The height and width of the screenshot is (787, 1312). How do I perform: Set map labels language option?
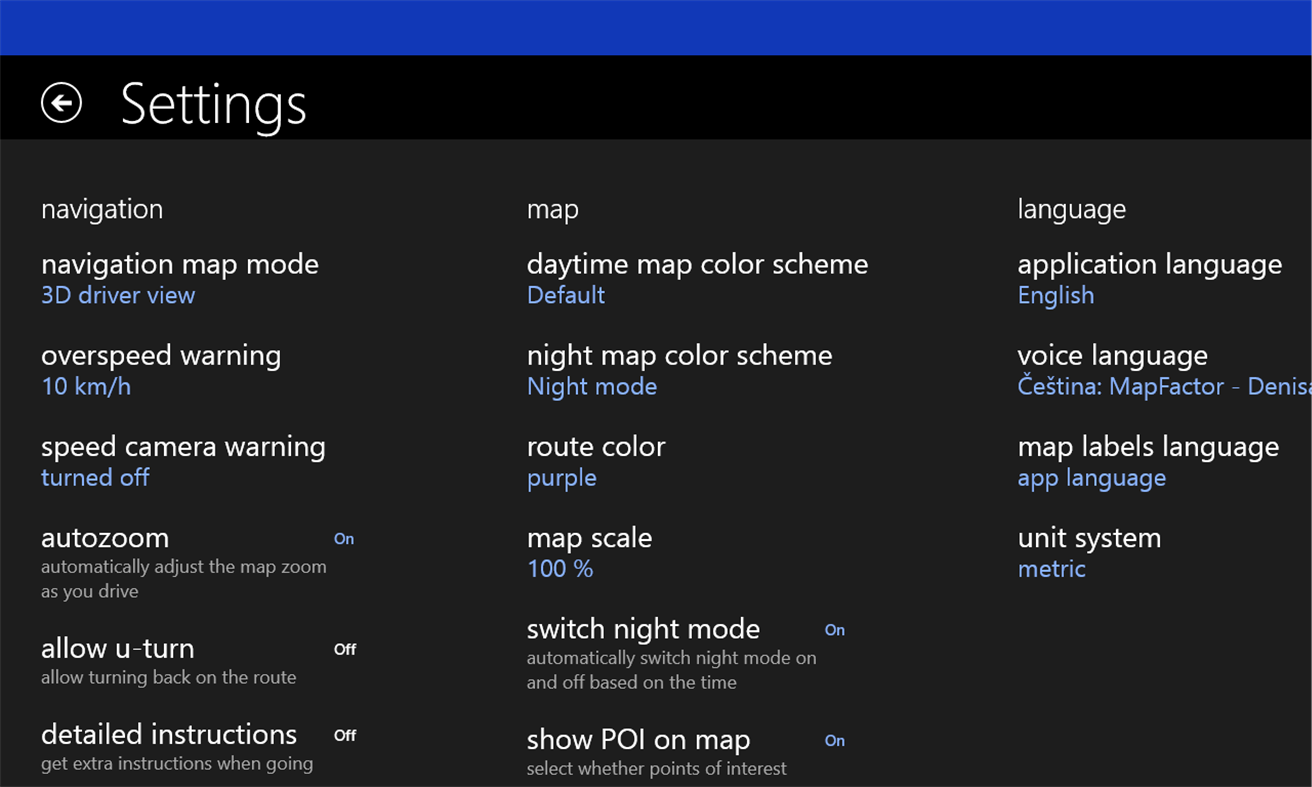[1148, 461]
